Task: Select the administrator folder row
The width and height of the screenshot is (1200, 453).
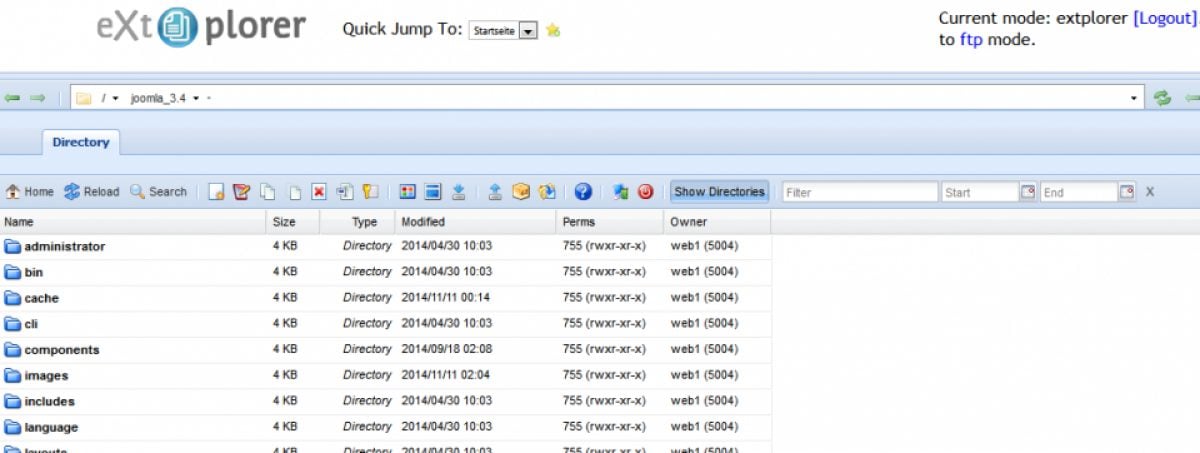Action: coord(385,246)
